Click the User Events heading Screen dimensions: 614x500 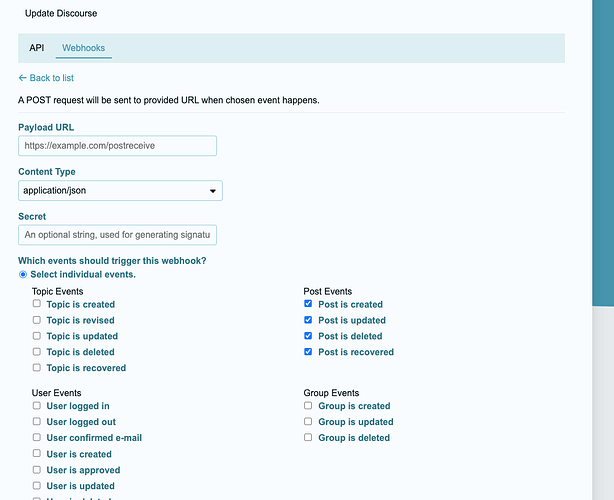pos(56,393)
